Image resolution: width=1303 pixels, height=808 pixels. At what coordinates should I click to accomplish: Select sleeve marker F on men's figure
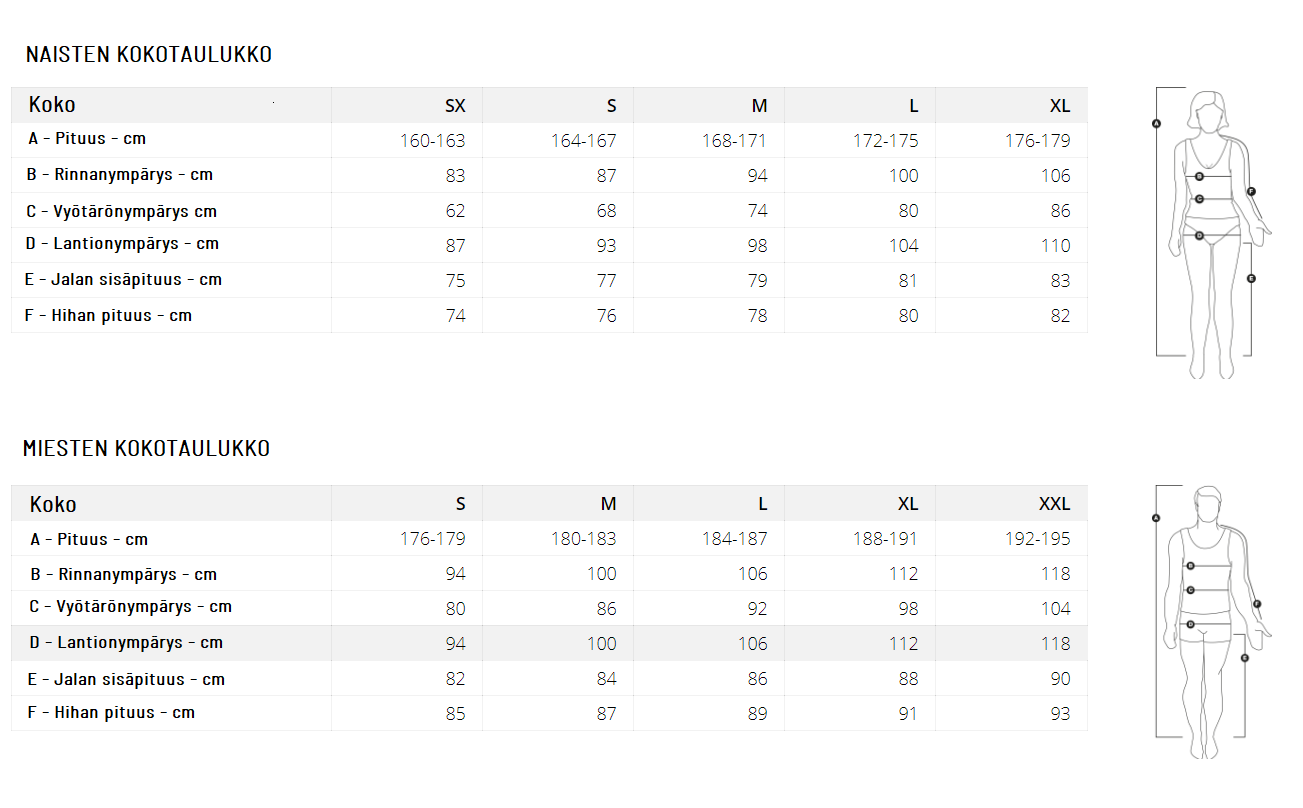click(1257, 604)
